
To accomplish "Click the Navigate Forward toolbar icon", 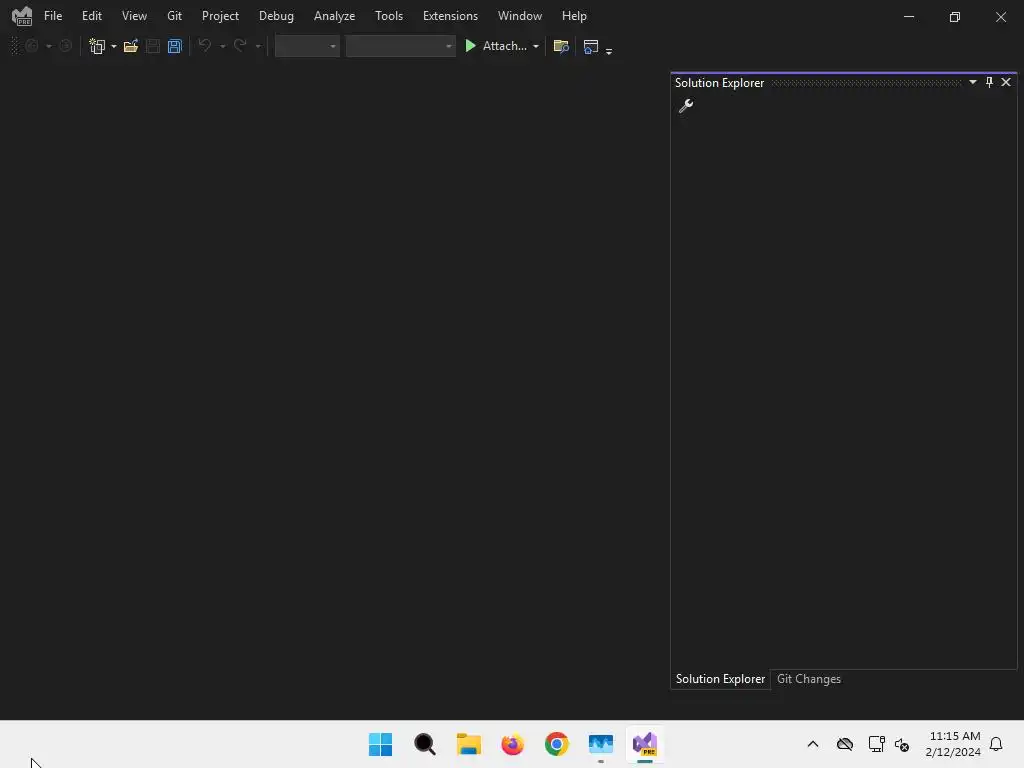I will 65,46.
